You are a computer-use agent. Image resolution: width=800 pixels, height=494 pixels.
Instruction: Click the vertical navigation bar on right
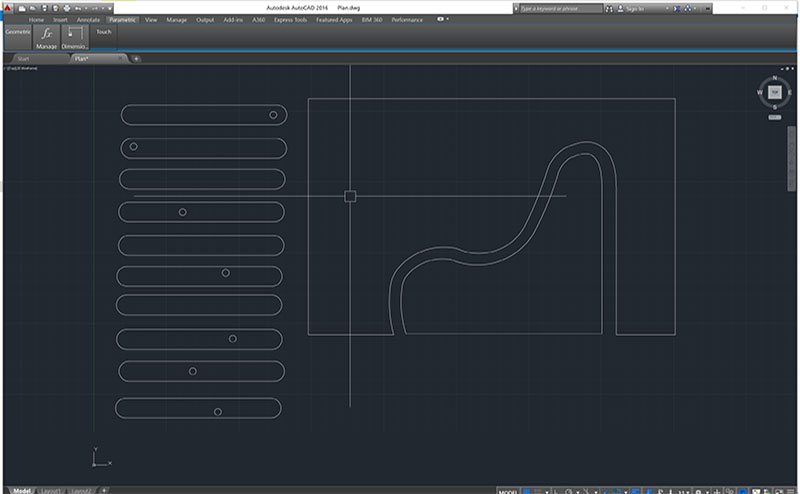(791, 158)
